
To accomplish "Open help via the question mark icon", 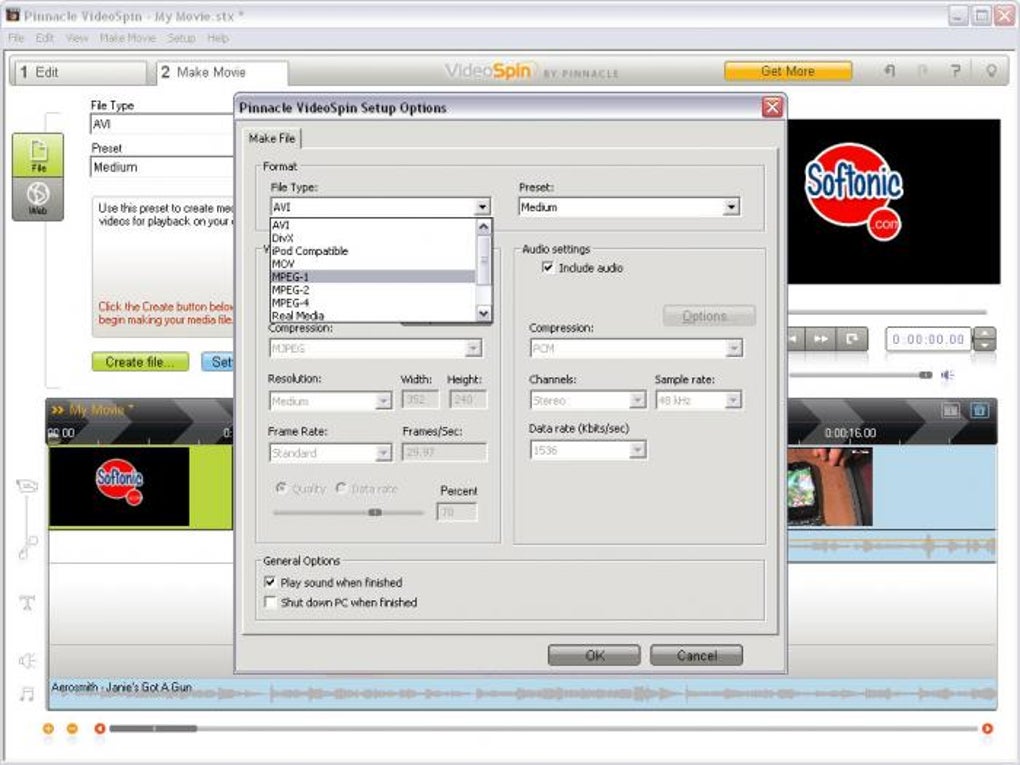I will (x=955, y=71).
